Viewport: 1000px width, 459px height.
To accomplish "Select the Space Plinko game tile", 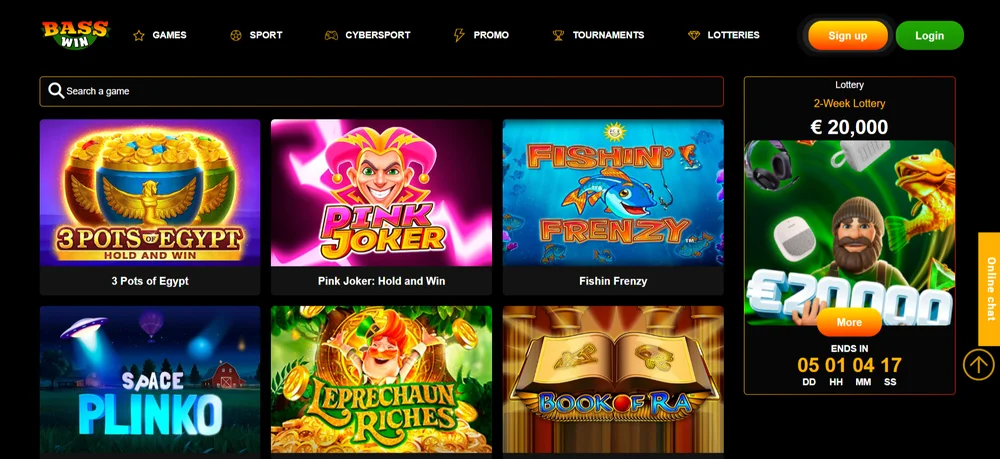I will coord(150,382).
